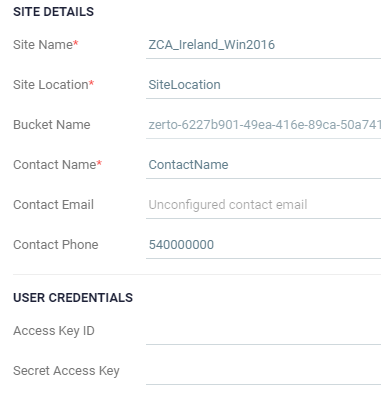Click the Site Name input field
This screenshot has height=399, width=381.
click(263, 45)
